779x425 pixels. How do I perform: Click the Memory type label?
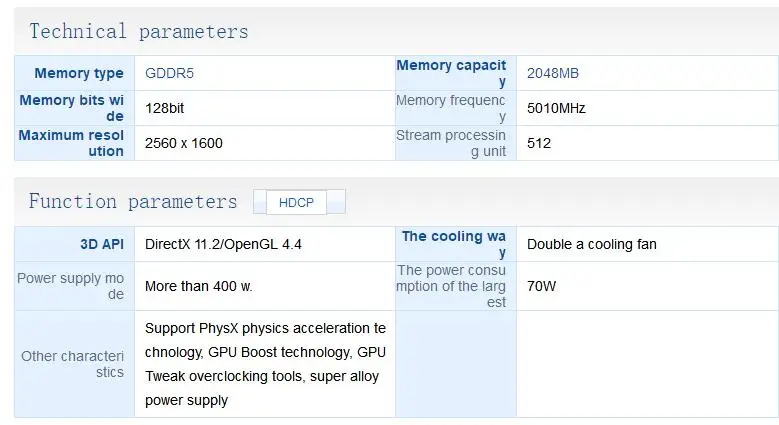[79, 73]
